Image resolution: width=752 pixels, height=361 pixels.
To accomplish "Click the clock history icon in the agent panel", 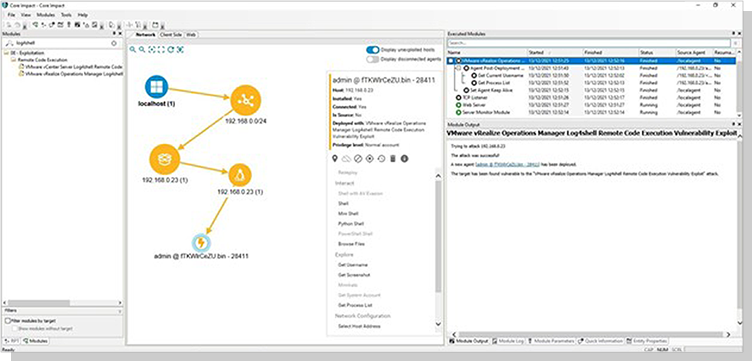I will (381, 159).
